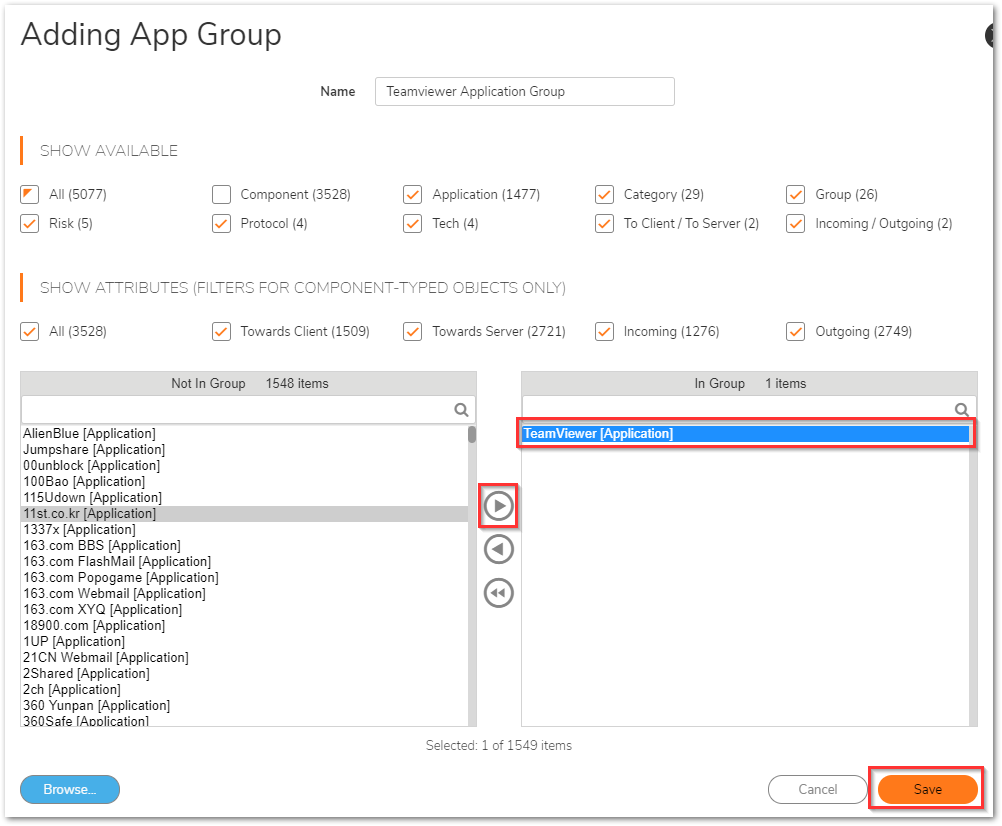This screenshot has height=826, width=1002.
Task: Click the Cancel button
Action: pos(817,789)
